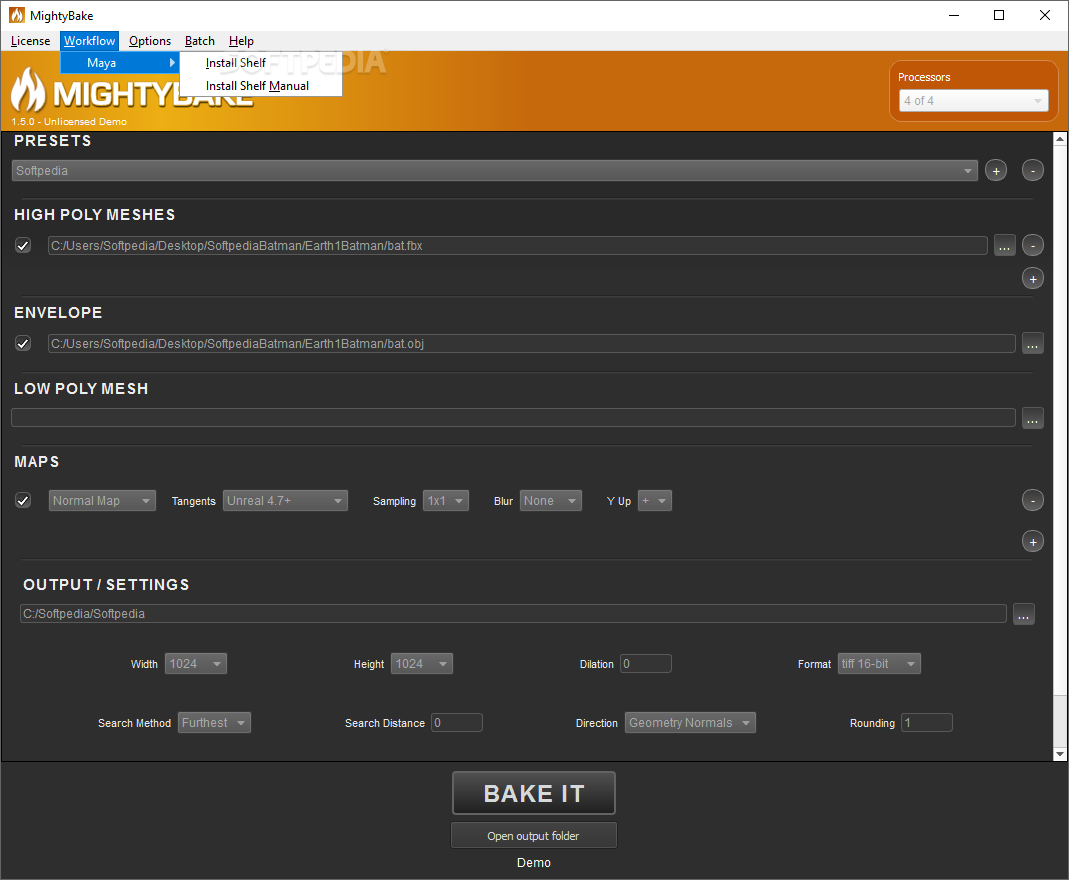
Task: Disable the Normal Map checkbox
Action: (x=23, y=501)
